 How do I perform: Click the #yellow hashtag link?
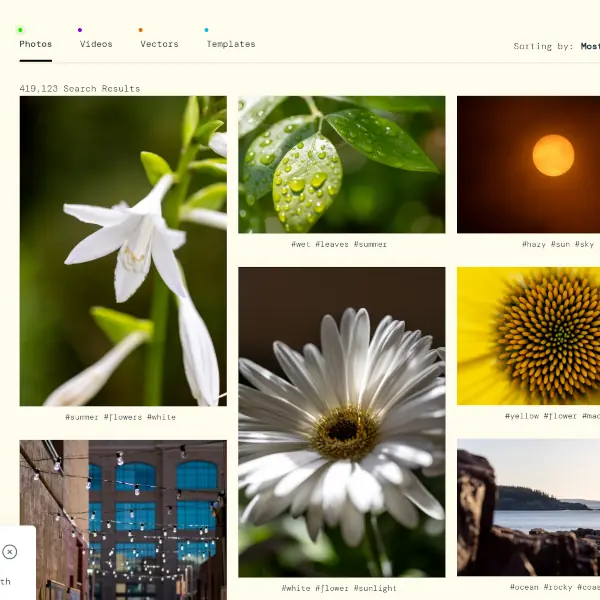pos(521,416)
